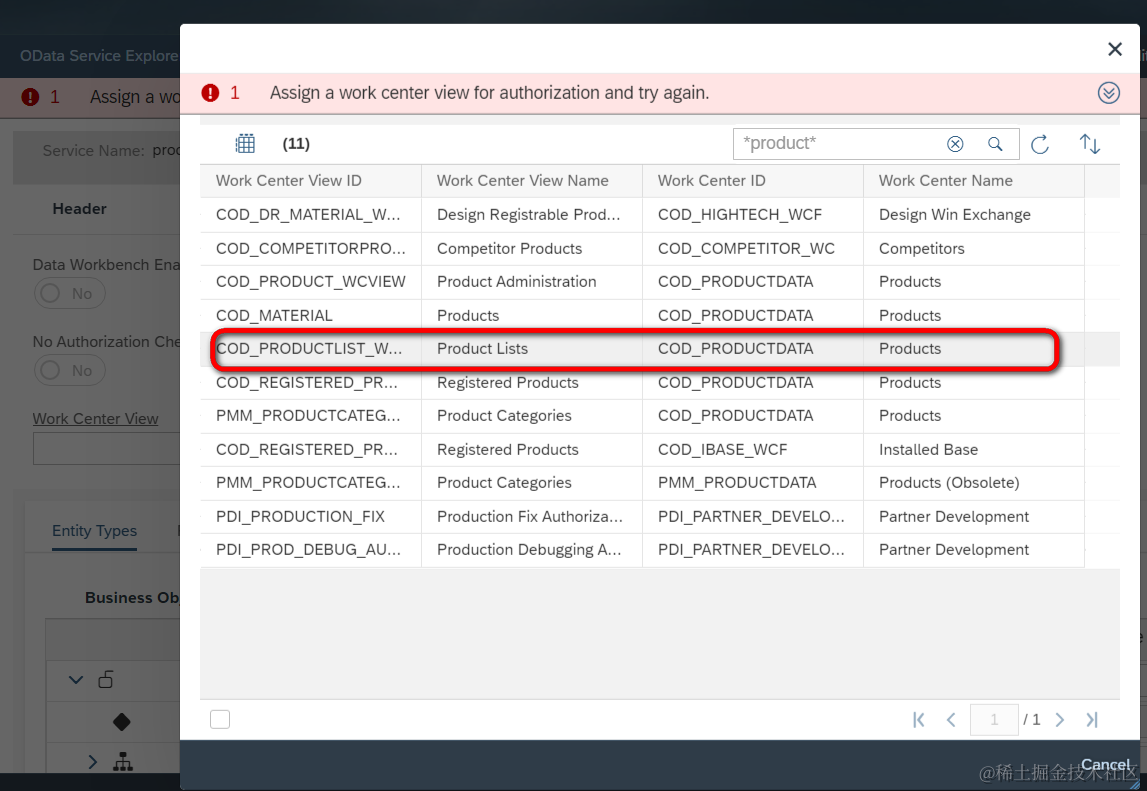The width and height of the screenshot is (1147, 791).
Task: Collapse the expanded tree row chevron
Action: pos(75,680)
